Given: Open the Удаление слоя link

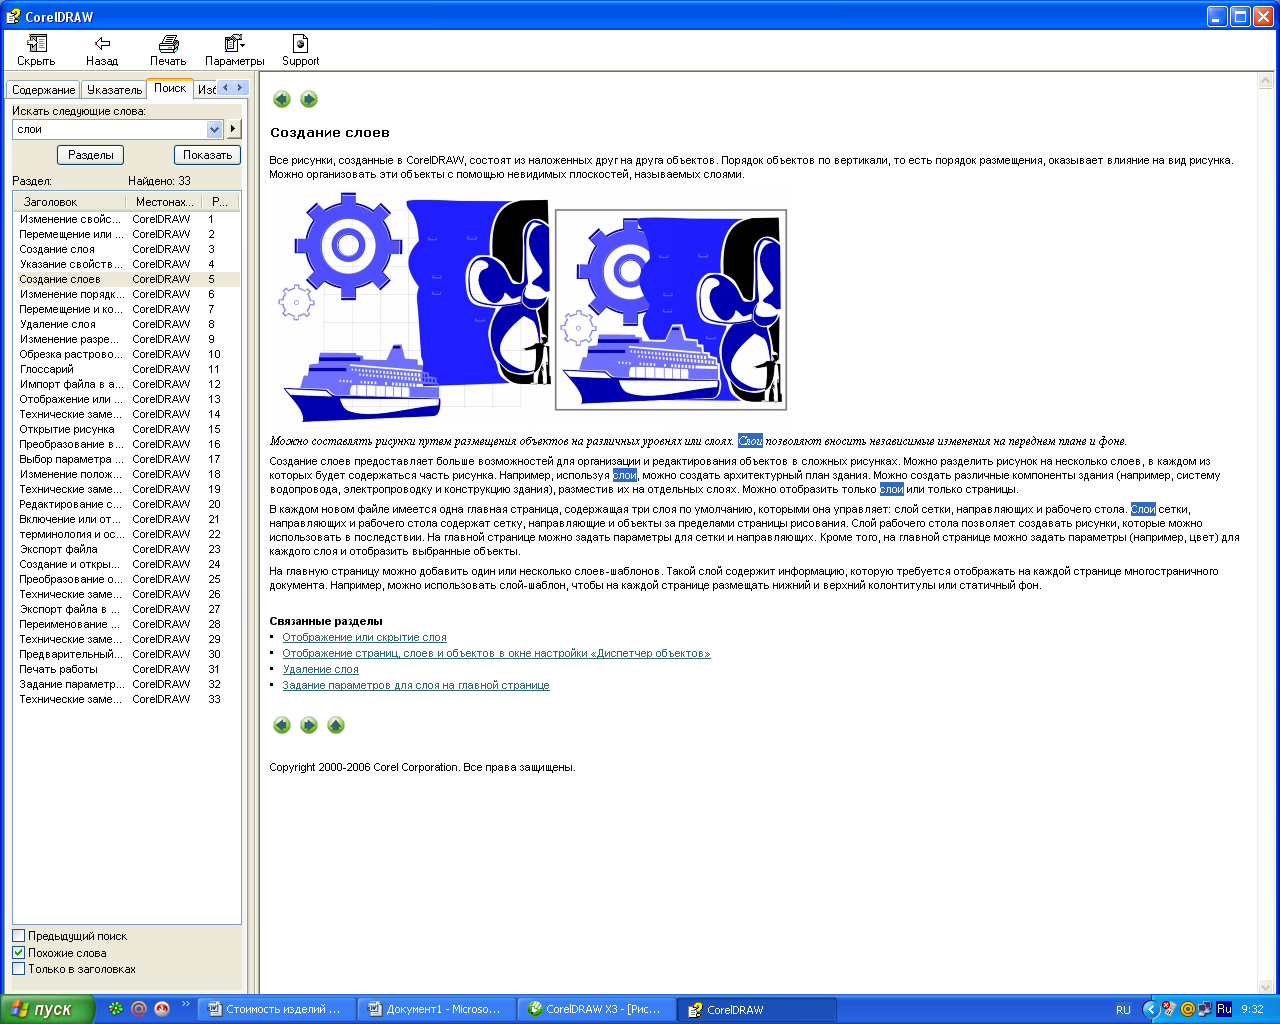Looking at the screenshot, I should point(320,669).
